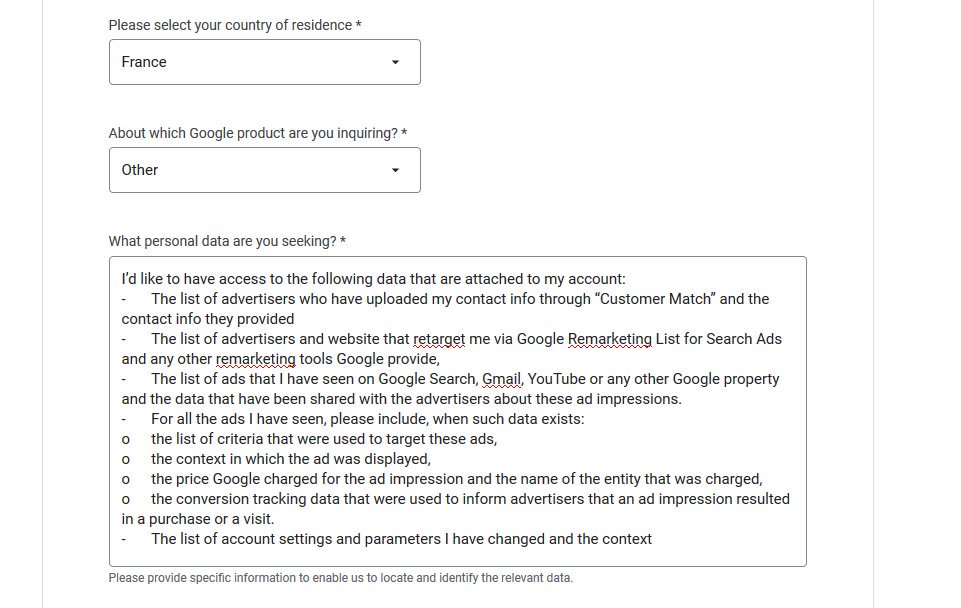Expand the Google product dropdown
Screen dimensions: 961x608
265,170
